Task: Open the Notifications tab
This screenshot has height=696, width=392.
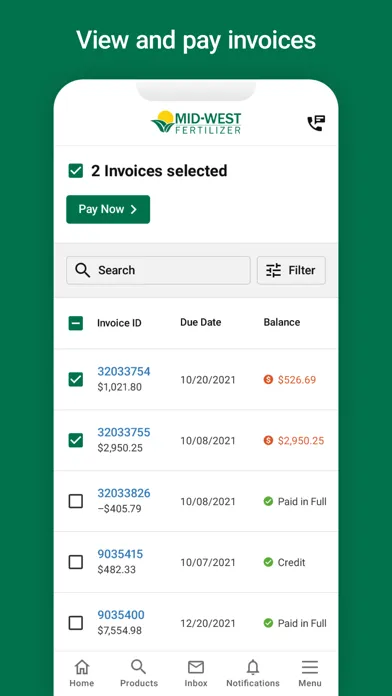Action: tap(253, 673)
